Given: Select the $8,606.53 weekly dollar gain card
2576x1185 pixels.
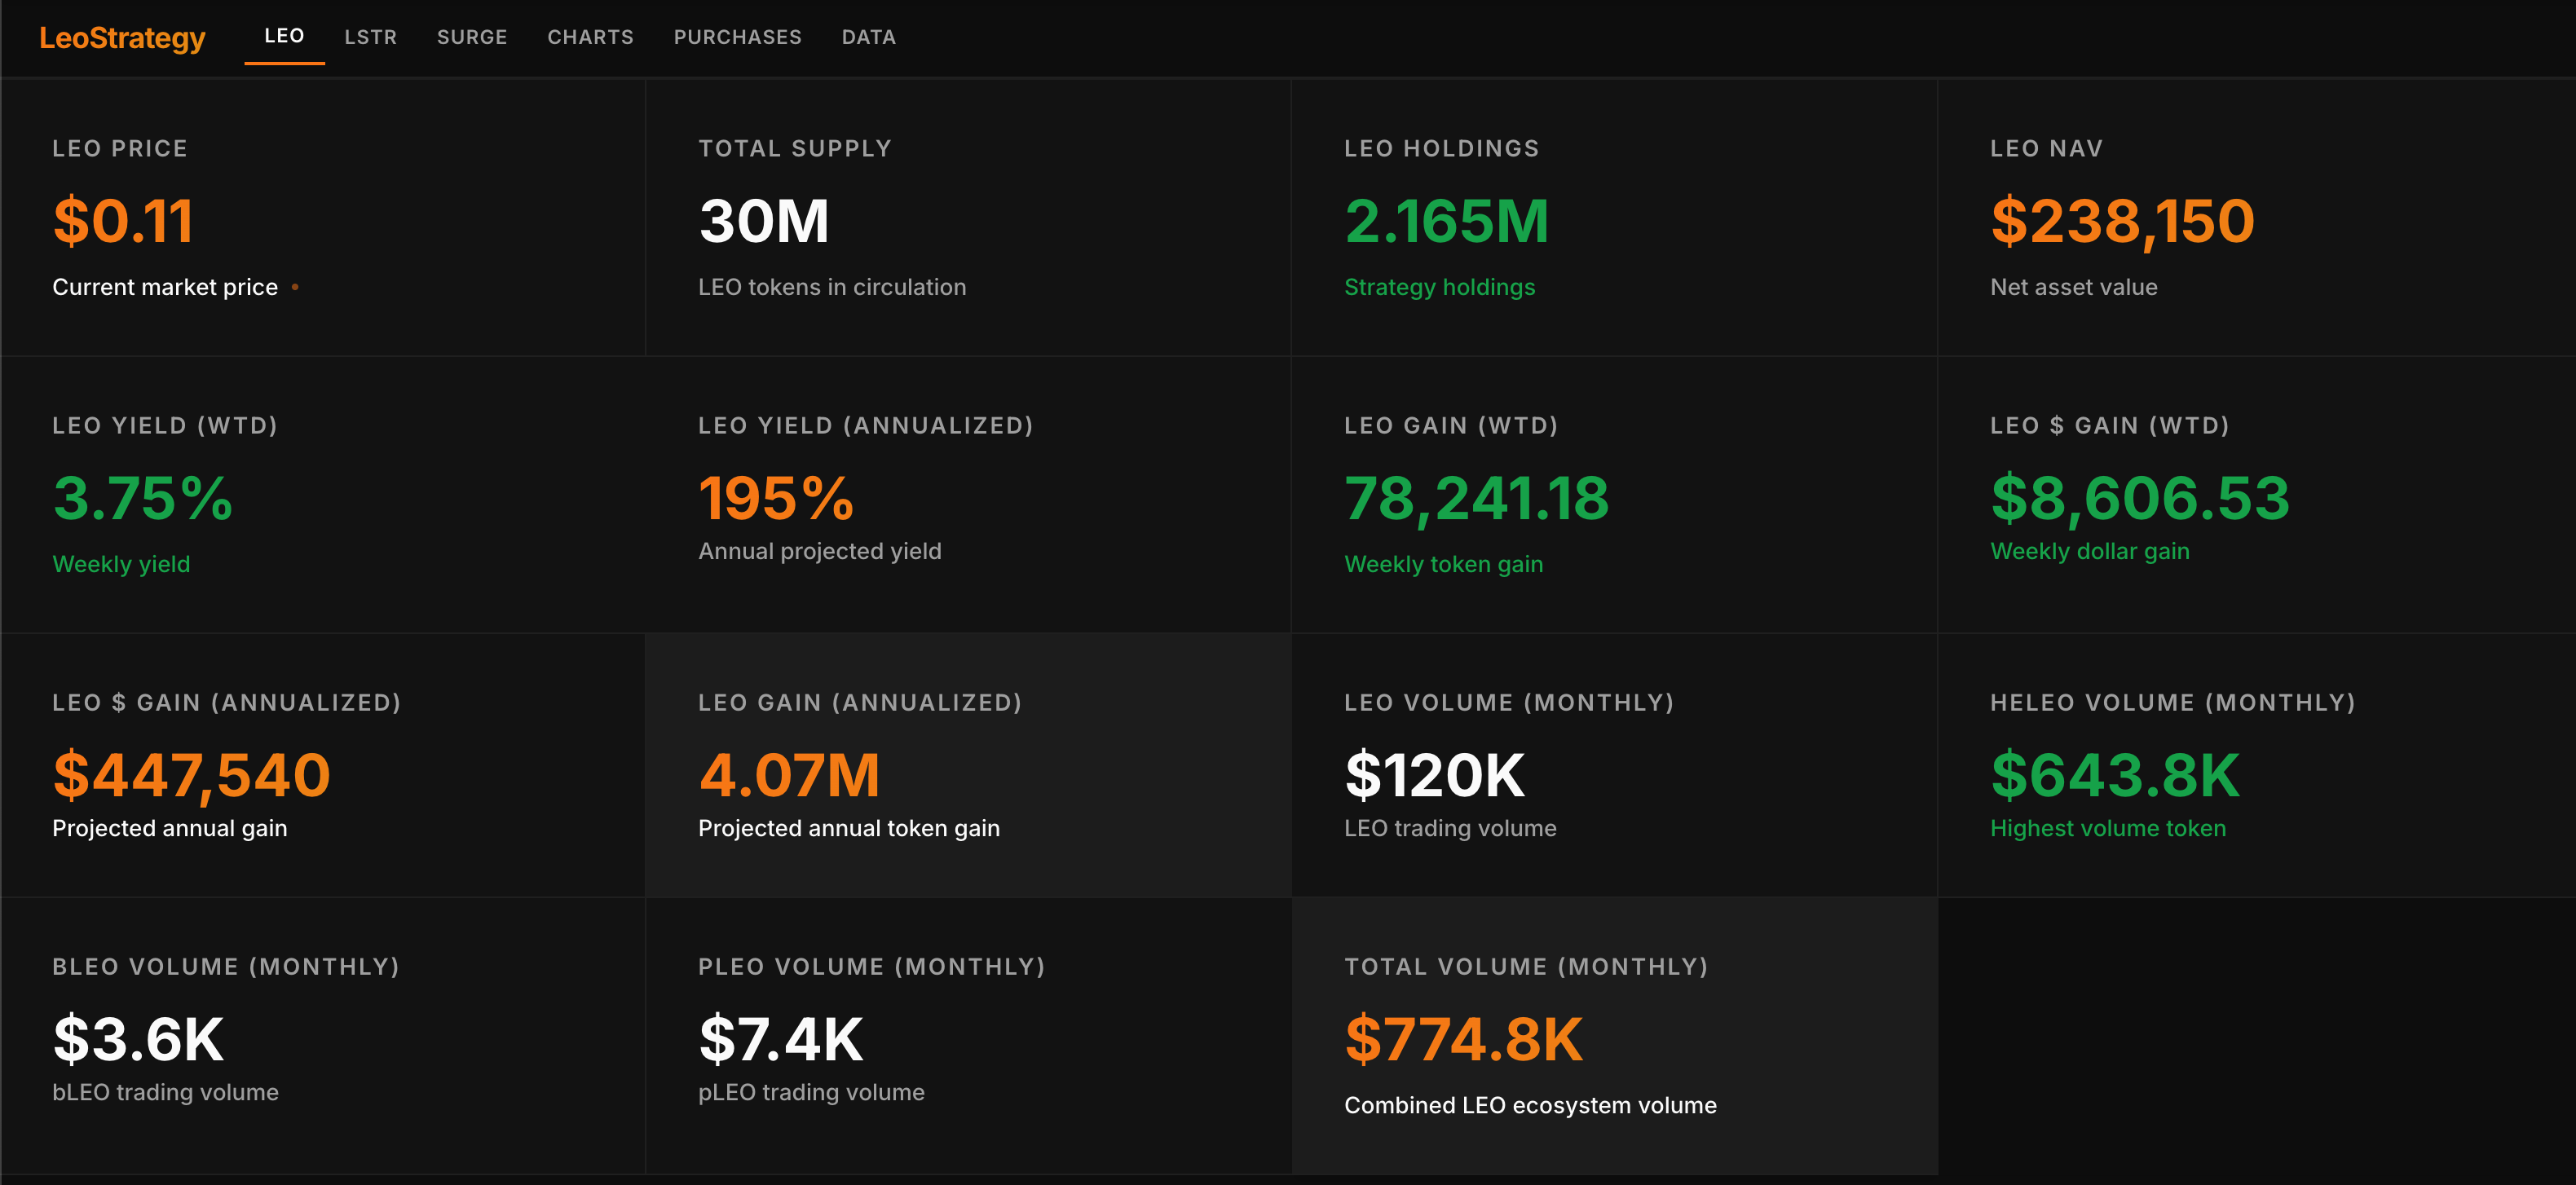Looking at the screenshot, I should point(2256,495).
